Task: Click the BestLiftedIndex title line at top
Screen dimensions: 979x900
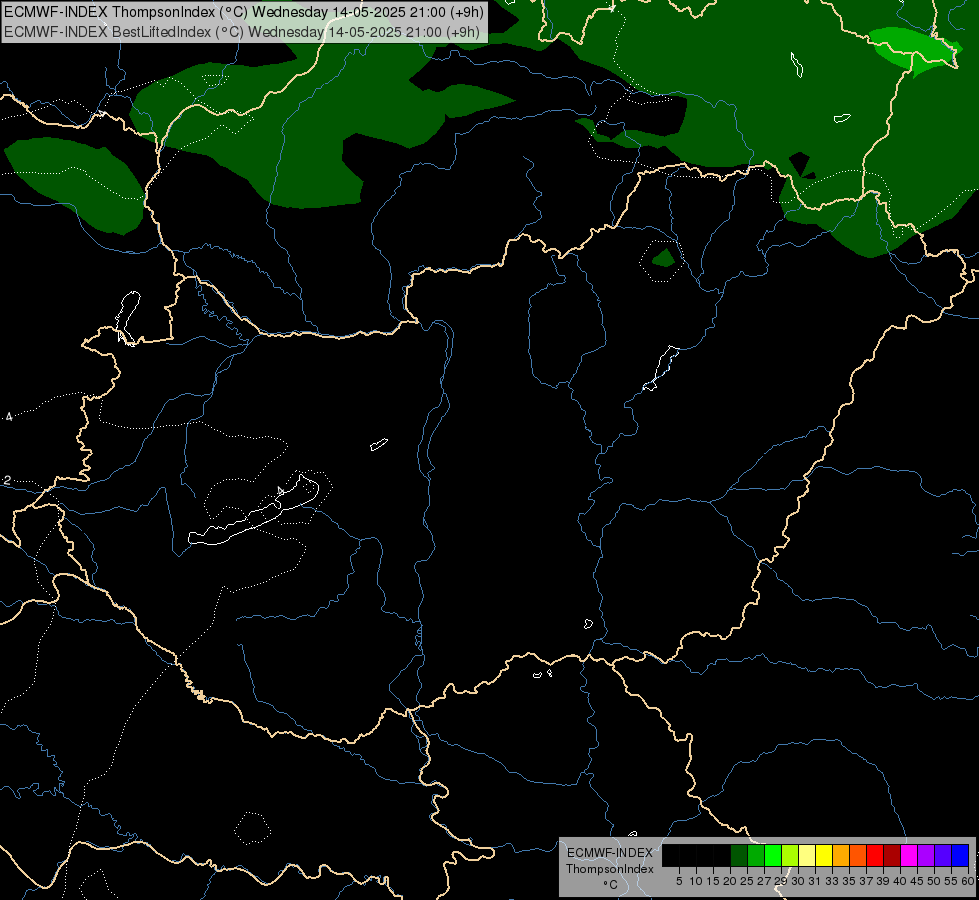Action: coord(242,32)
